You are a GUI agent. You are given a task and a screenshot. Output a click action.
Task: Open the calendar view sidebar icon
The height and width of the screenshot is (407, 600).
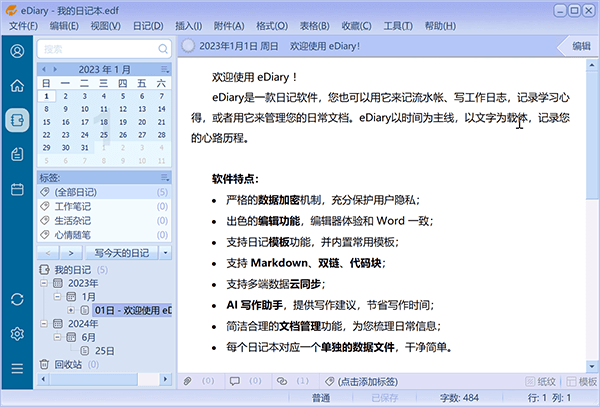click(17, 189)
